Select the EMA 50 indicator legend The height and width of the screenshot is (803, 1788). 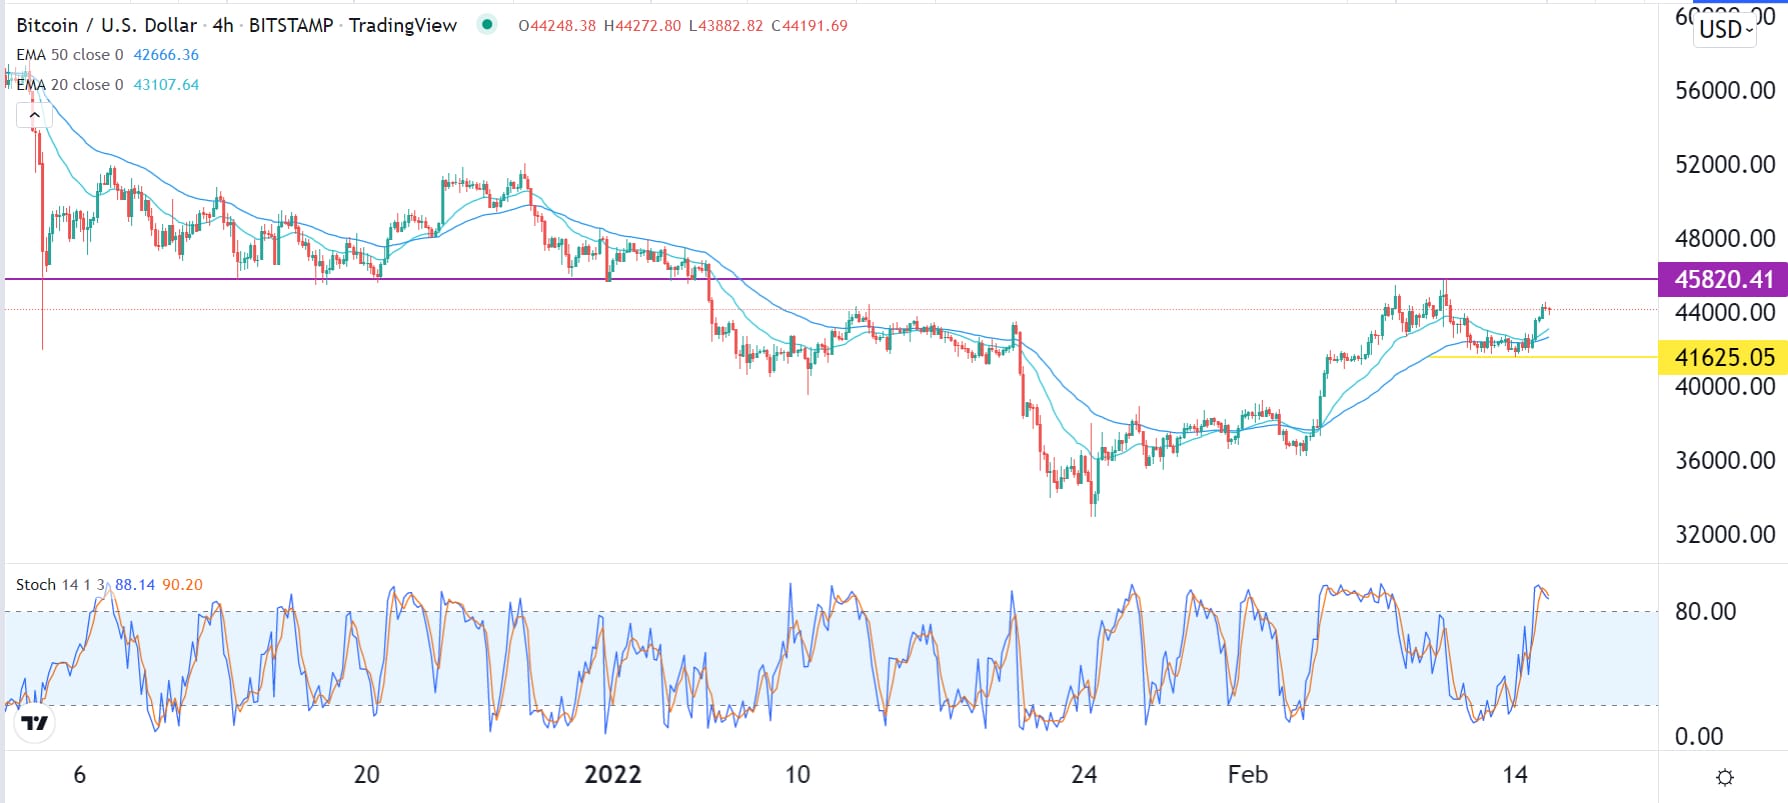[x=69, y=55]
